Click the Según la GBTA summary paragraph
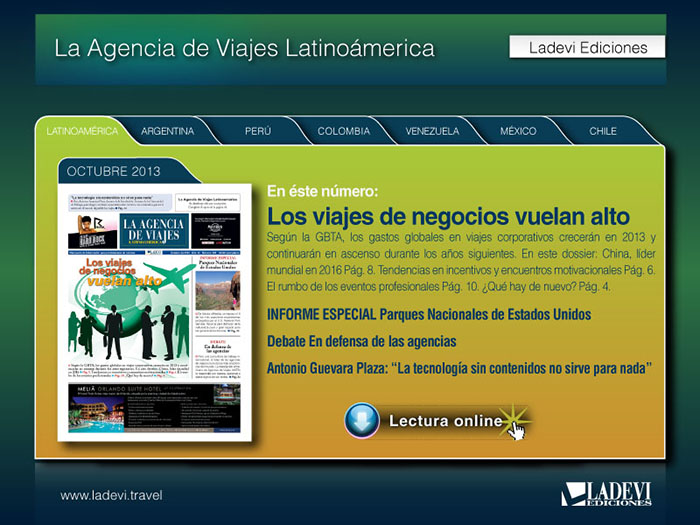The width and height of the screenshot is (700, 525). 461,262
